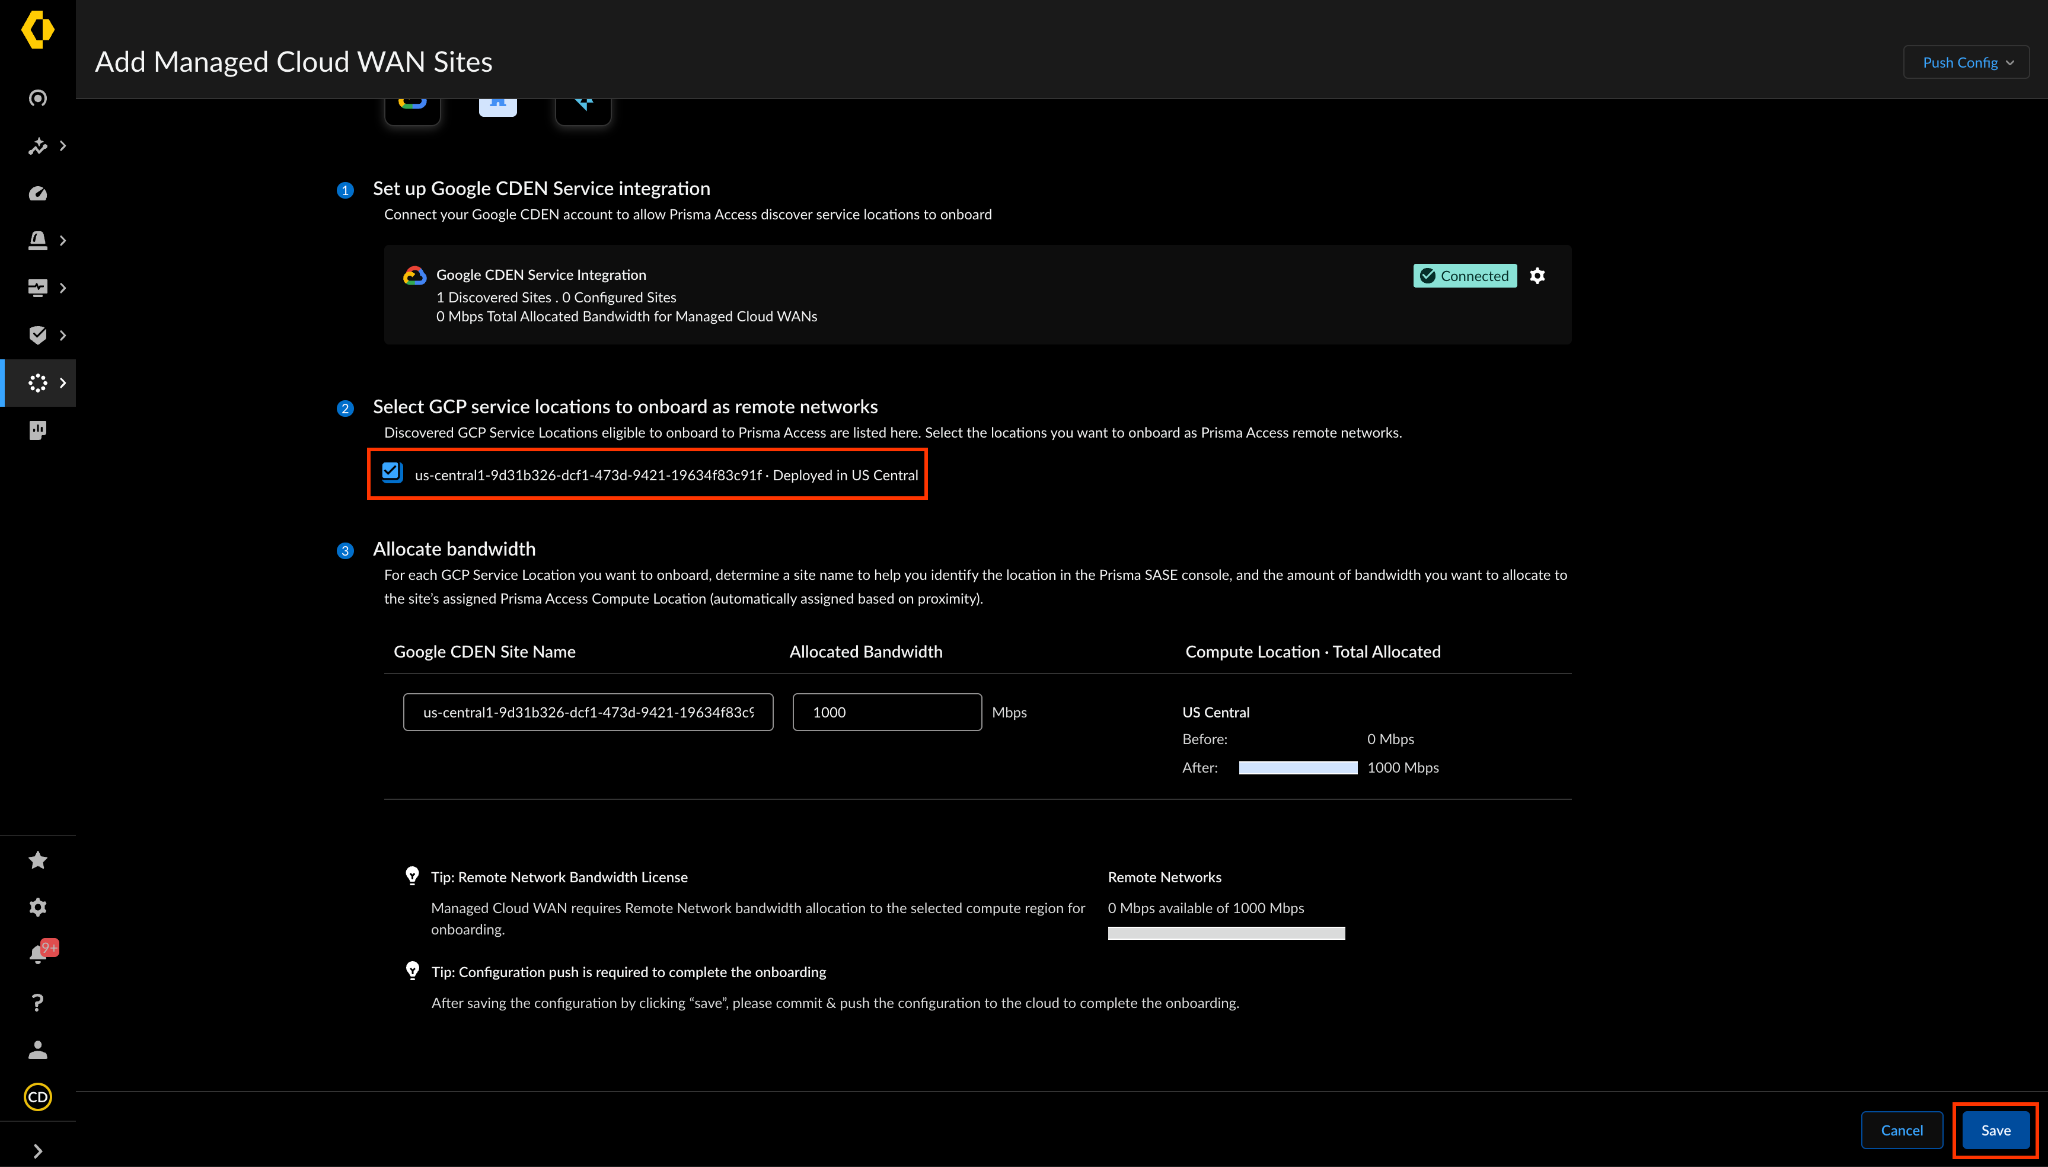Click '1 Discovered Sites . 0 Configured Sites' text

coord(556,297)
